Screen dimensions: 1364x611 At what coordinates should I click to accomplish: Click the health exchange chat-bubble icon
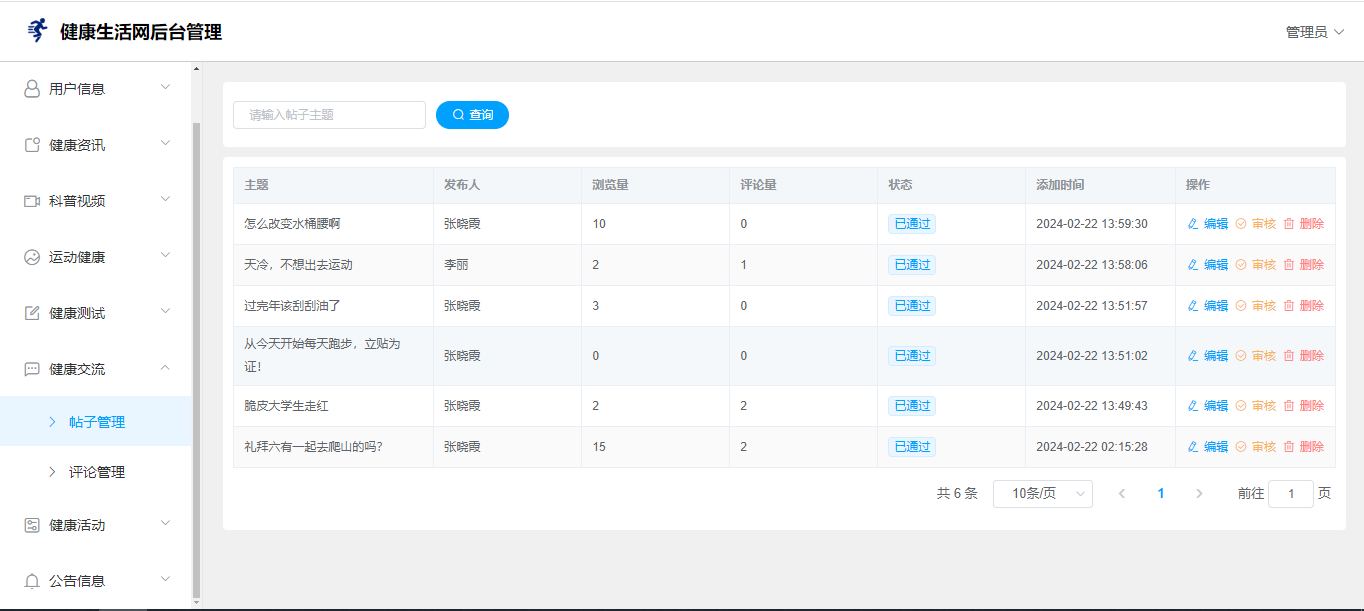point(32,369)
